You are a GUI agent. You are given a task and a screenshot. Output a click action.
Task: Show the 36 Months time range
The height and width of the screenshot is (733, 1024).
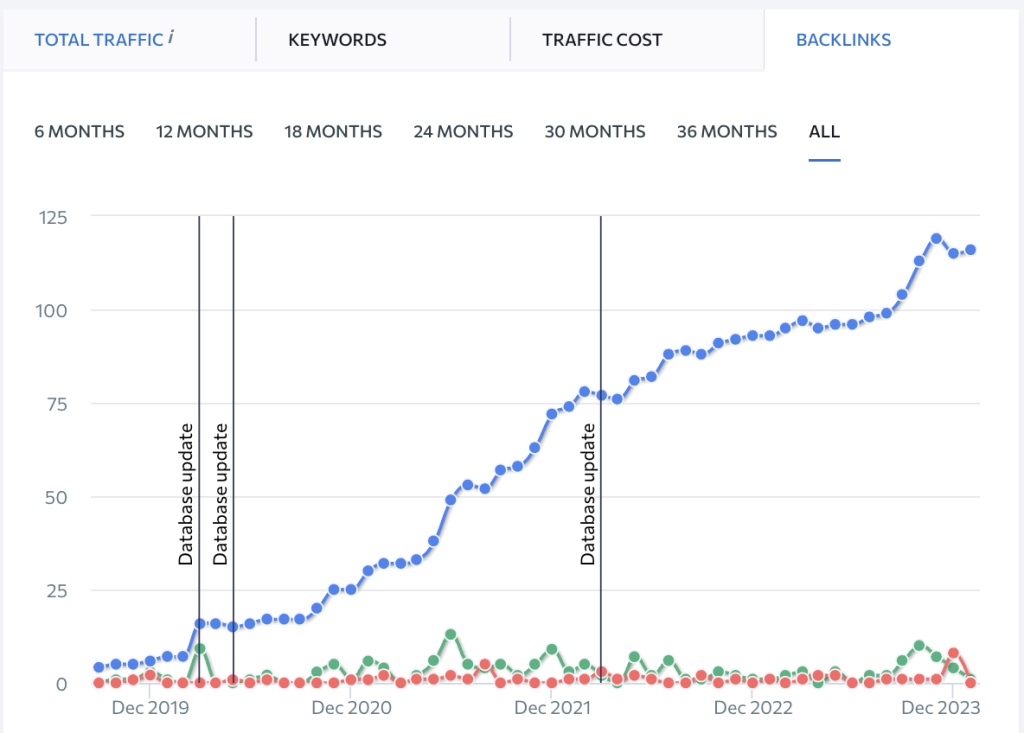pos(726,132)
